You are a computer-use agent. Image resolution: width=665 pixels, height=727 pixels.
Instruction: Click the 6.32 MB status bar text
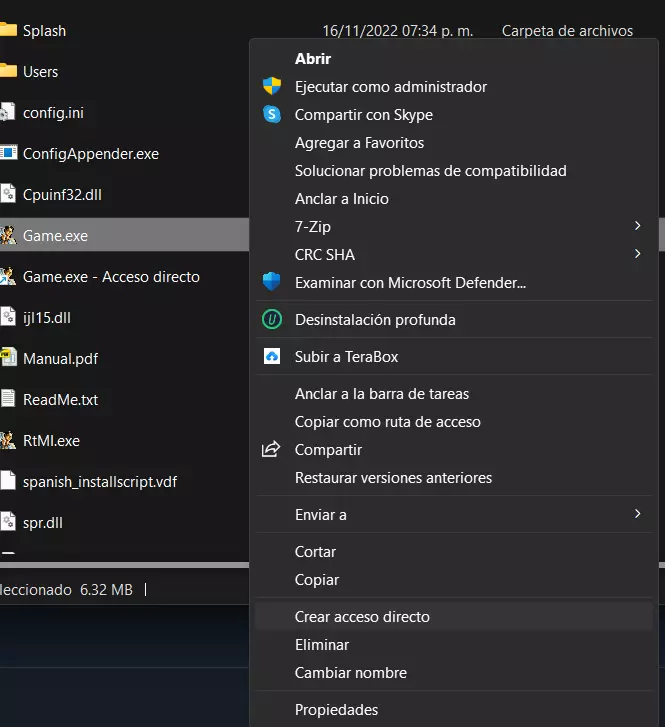click(106, 590)
